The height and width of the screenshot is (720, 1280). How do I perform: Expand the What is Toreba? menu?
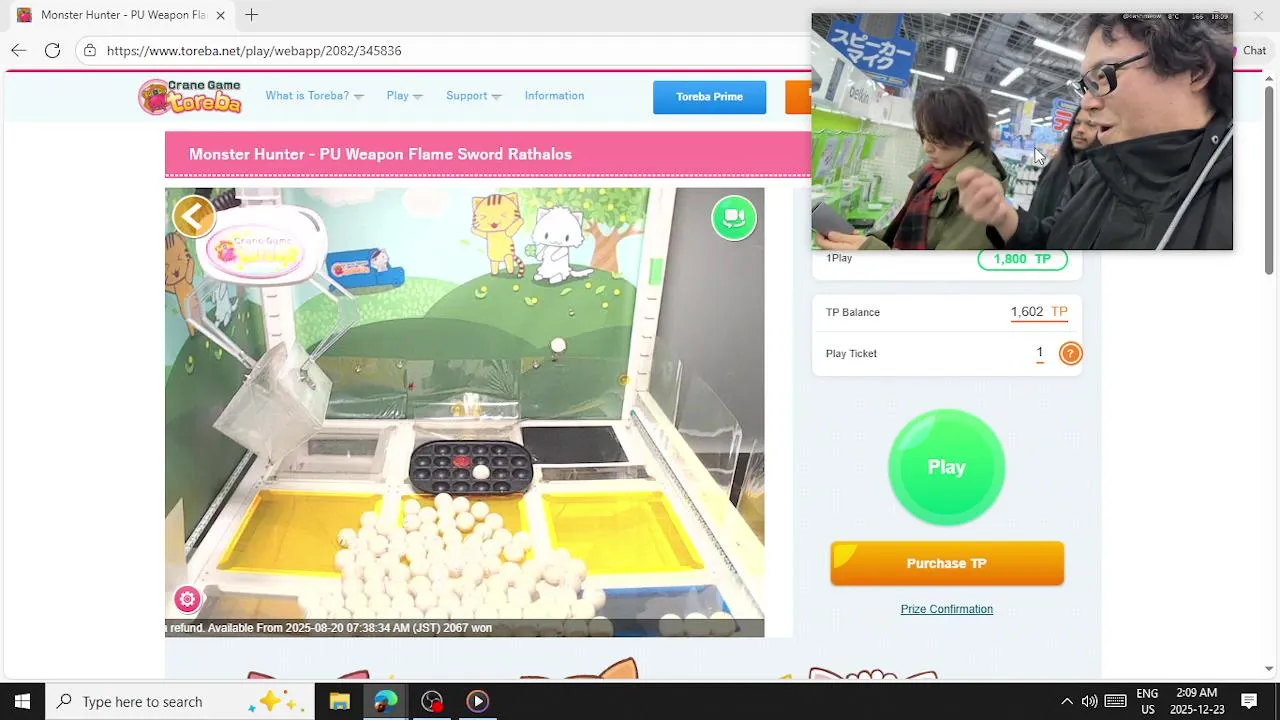[x=314, y=96]
